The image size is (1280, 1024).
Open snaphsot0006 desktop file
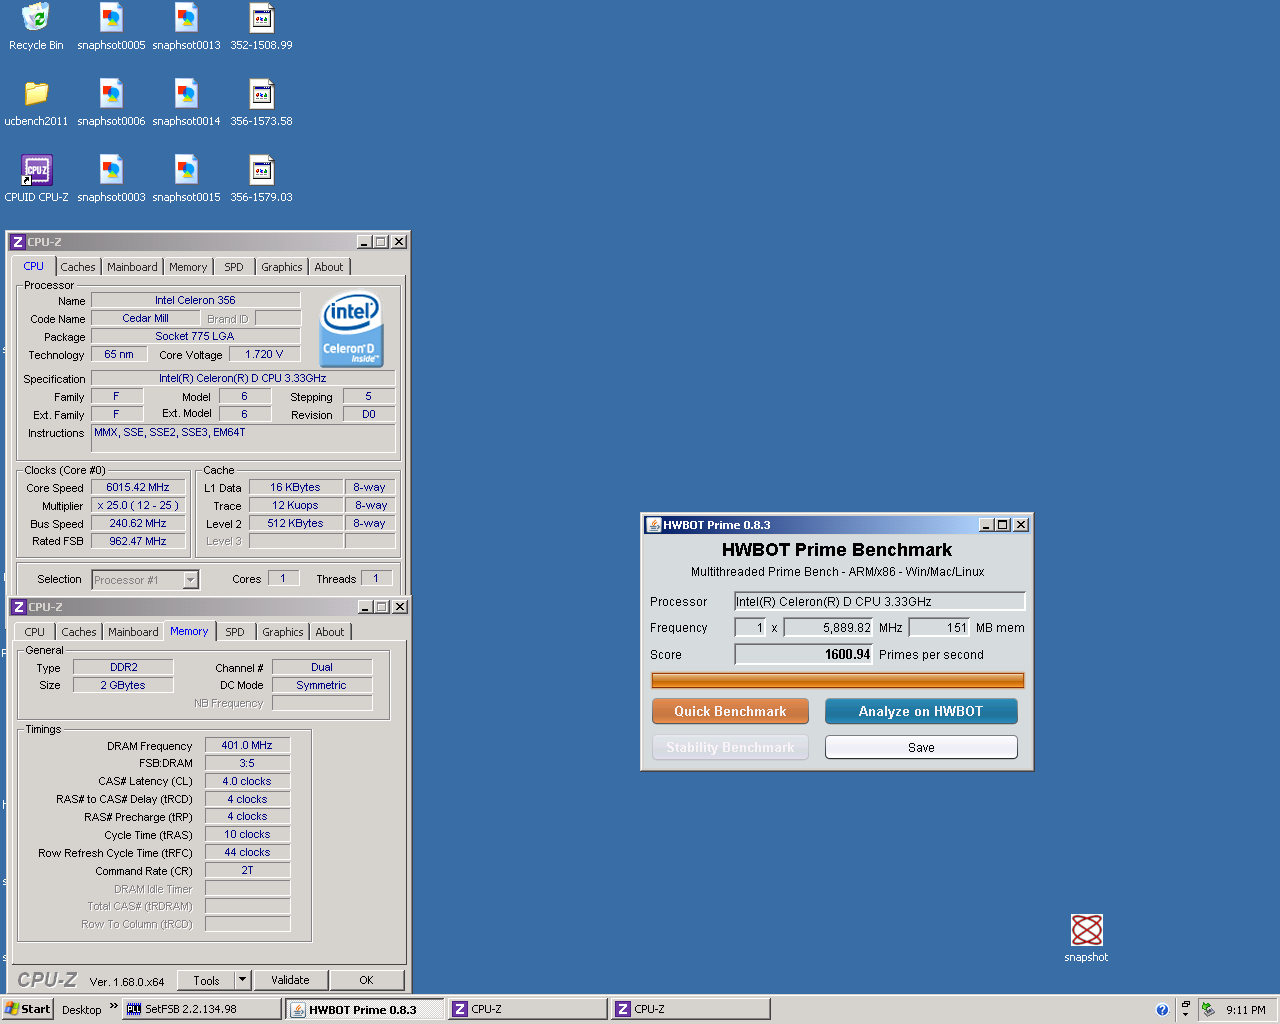[111, 103]
